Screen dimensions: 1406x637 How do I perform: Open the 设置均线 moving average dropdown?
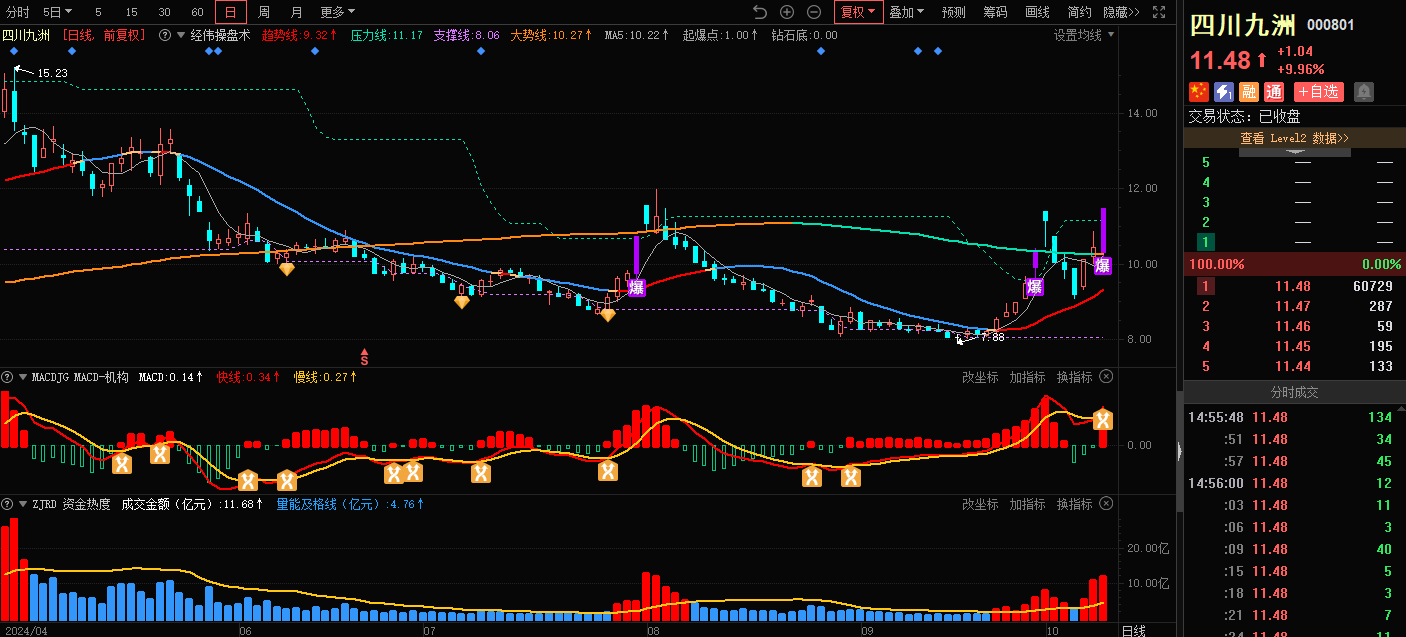(x=1084, y=35)
